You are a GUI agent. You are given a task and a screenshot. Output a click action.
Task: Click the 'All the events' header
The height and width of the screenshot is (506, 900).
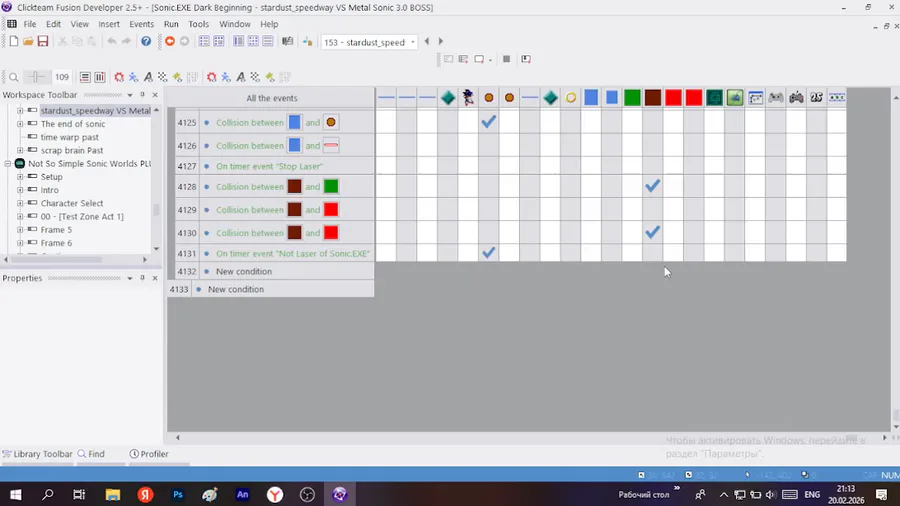coord(271,98)
